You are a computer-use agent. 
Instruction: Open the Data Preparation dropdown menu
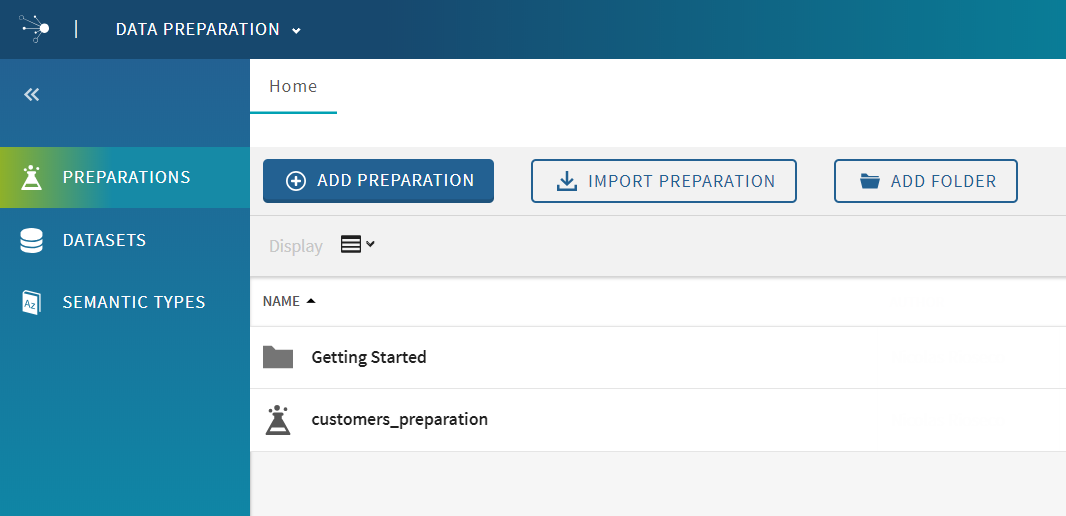[x=208, y=30]
